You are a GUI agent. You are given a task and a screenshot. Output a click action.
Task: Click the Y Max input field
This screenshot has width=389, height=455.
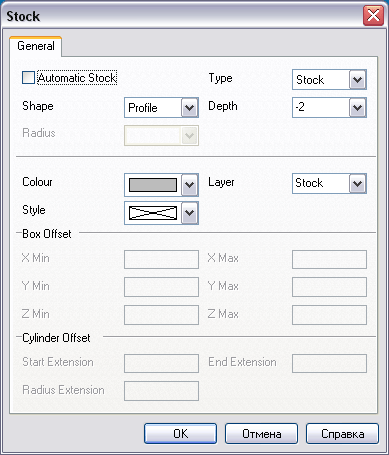click(x=329, y=287)
